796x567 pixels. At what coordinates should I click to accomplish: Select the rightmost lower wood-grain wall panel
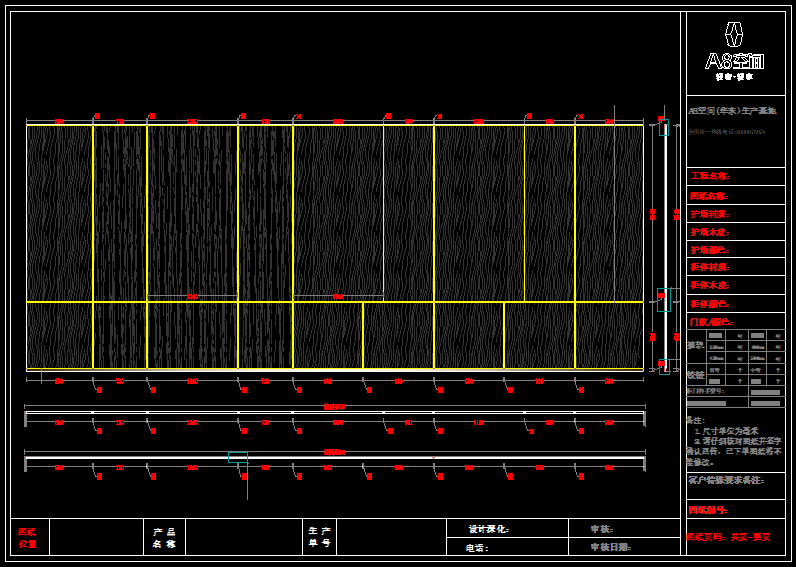click(x=609, y=335)
